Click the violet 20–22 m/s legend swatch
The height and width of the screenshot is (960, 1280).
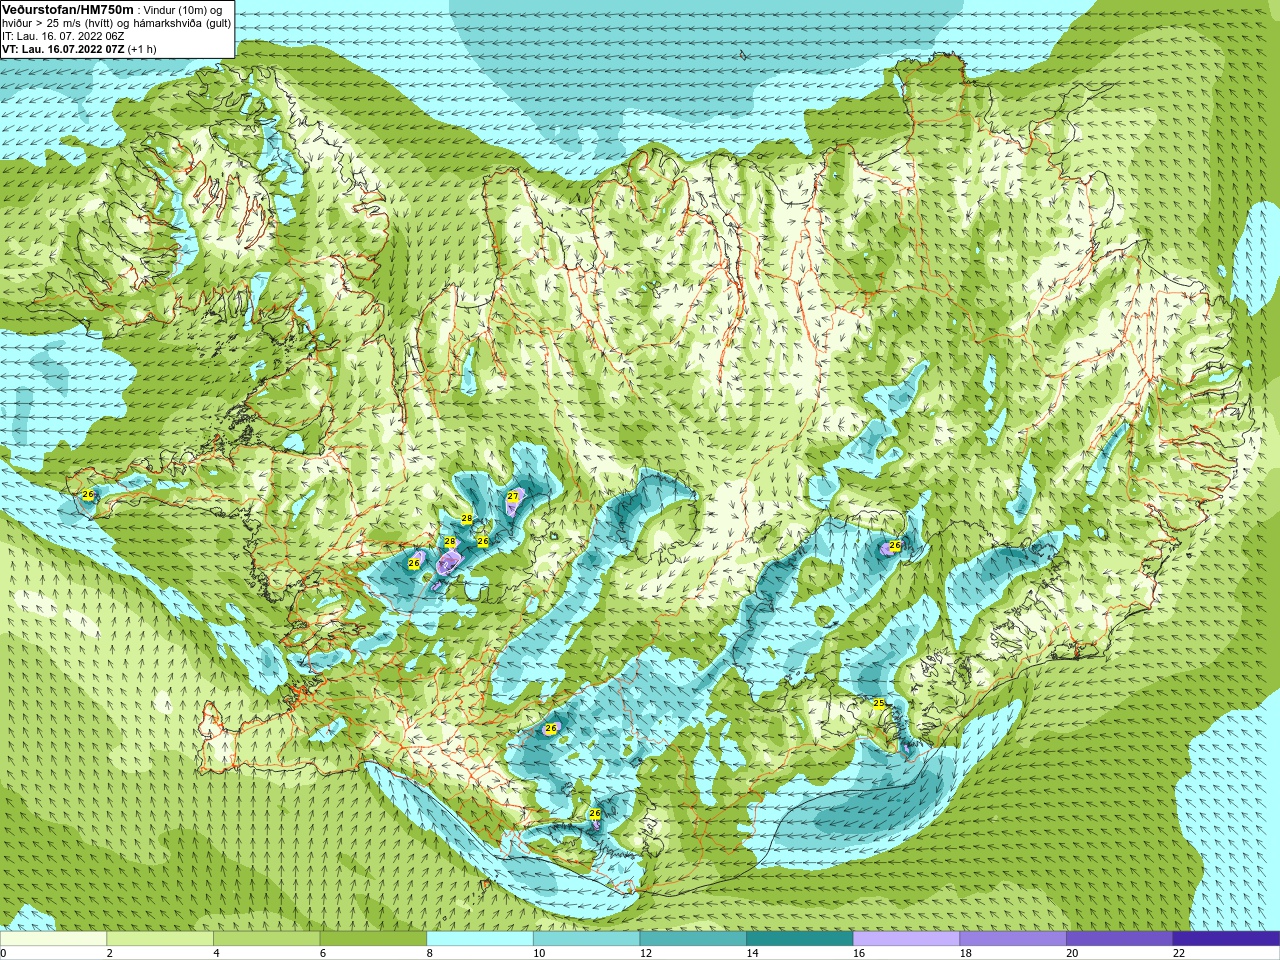click(x=1120, y=939)
